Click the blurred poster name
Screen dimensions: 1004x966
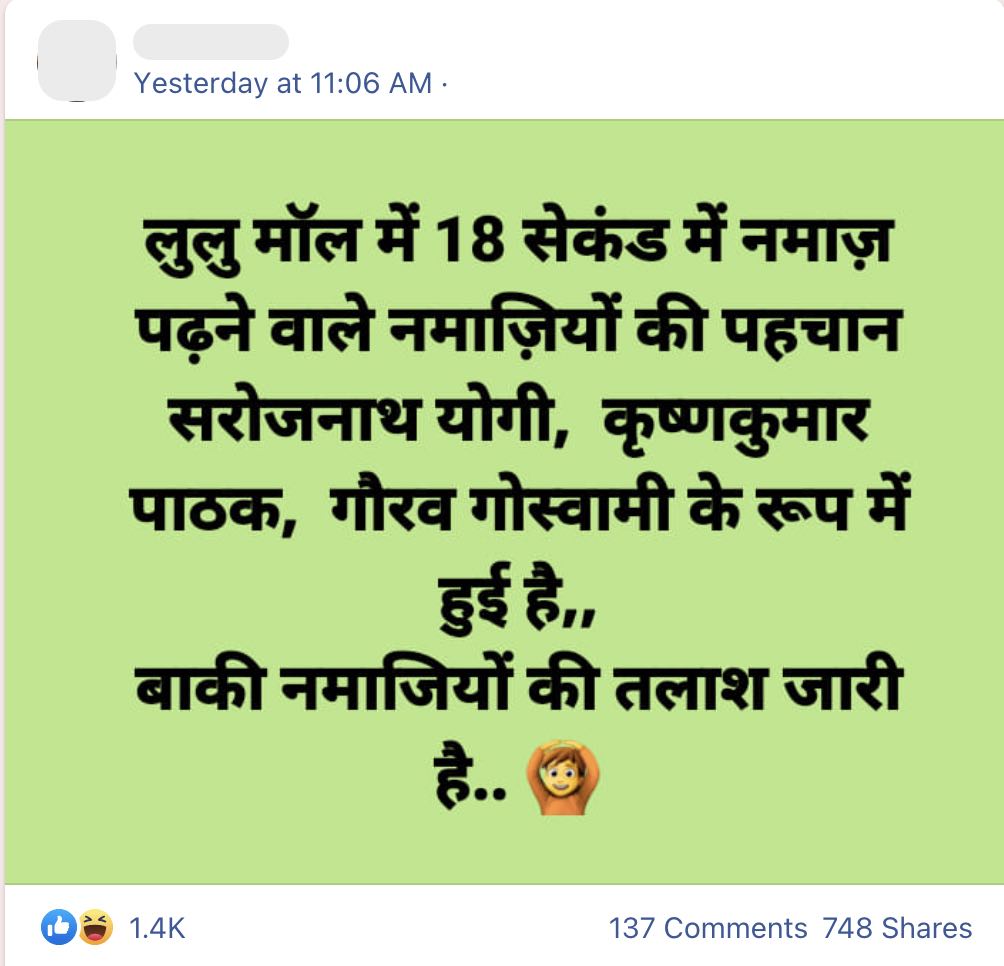pyautogui.click(x=211, y=42)
